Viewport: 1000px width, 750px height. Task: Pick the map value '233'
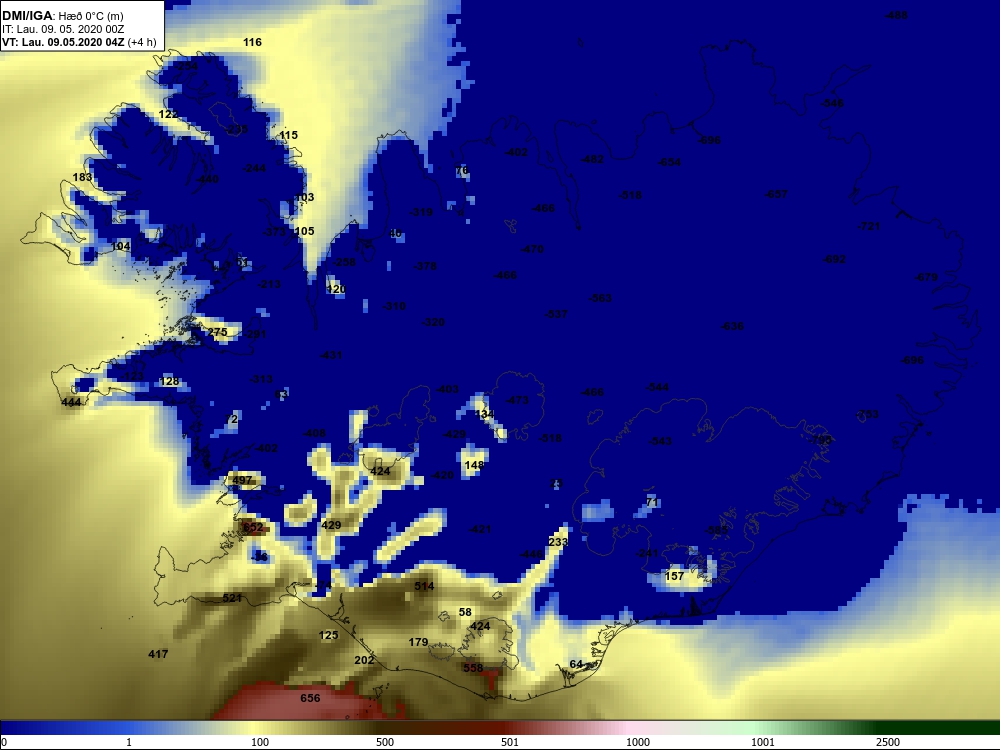click(x=558, y=541)
